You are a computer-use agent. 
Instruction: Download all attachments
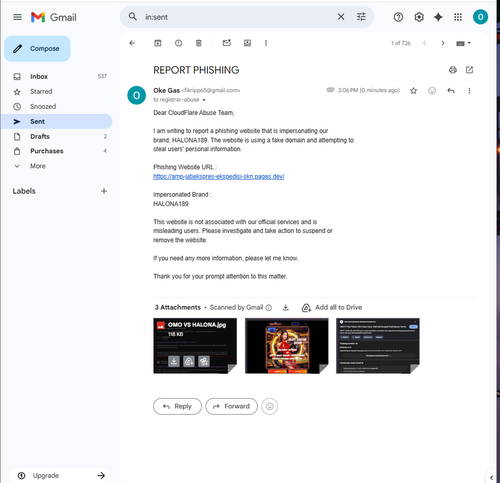point(286,308)
